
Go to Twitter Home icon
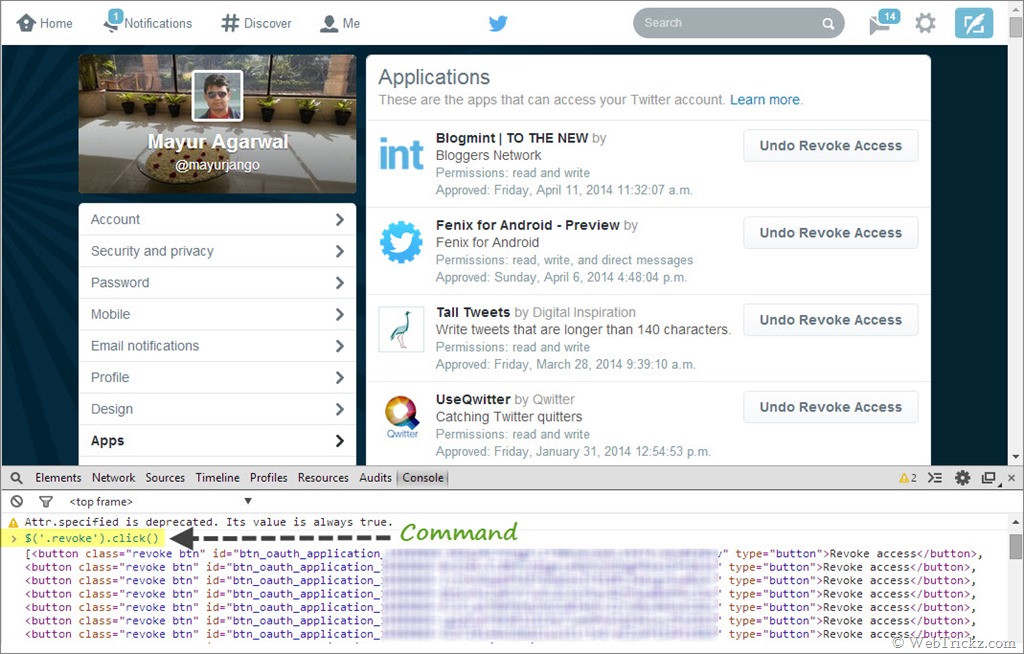[x=26, y=24]
